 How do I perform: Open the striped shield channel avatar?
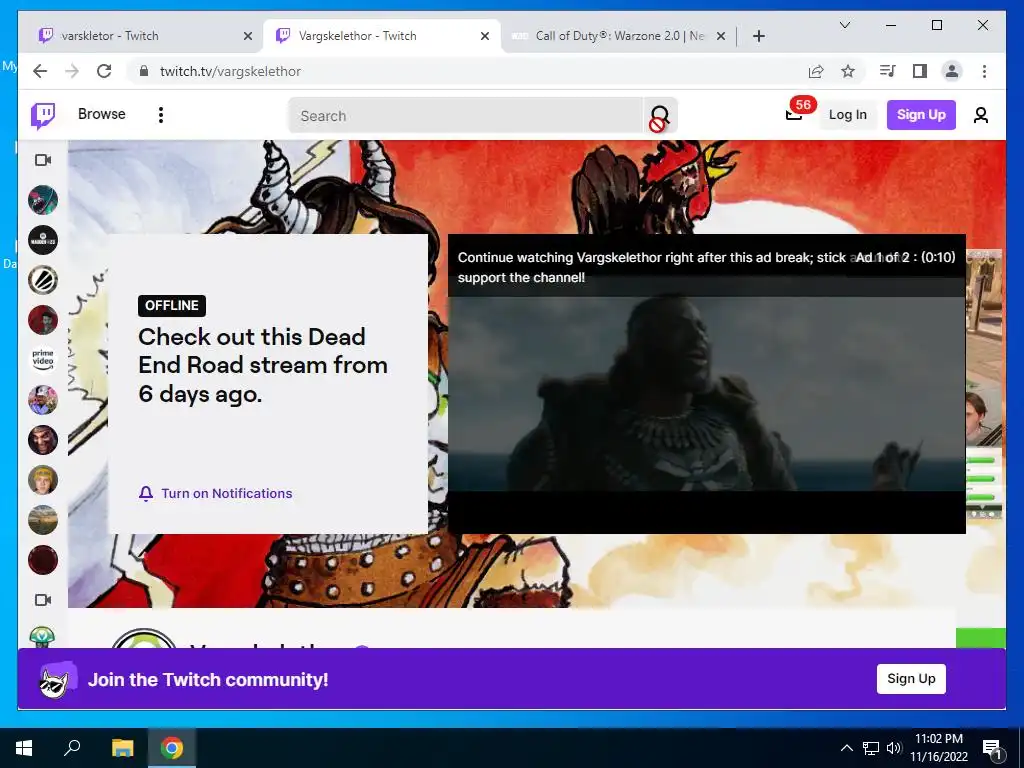pos(42,280)
